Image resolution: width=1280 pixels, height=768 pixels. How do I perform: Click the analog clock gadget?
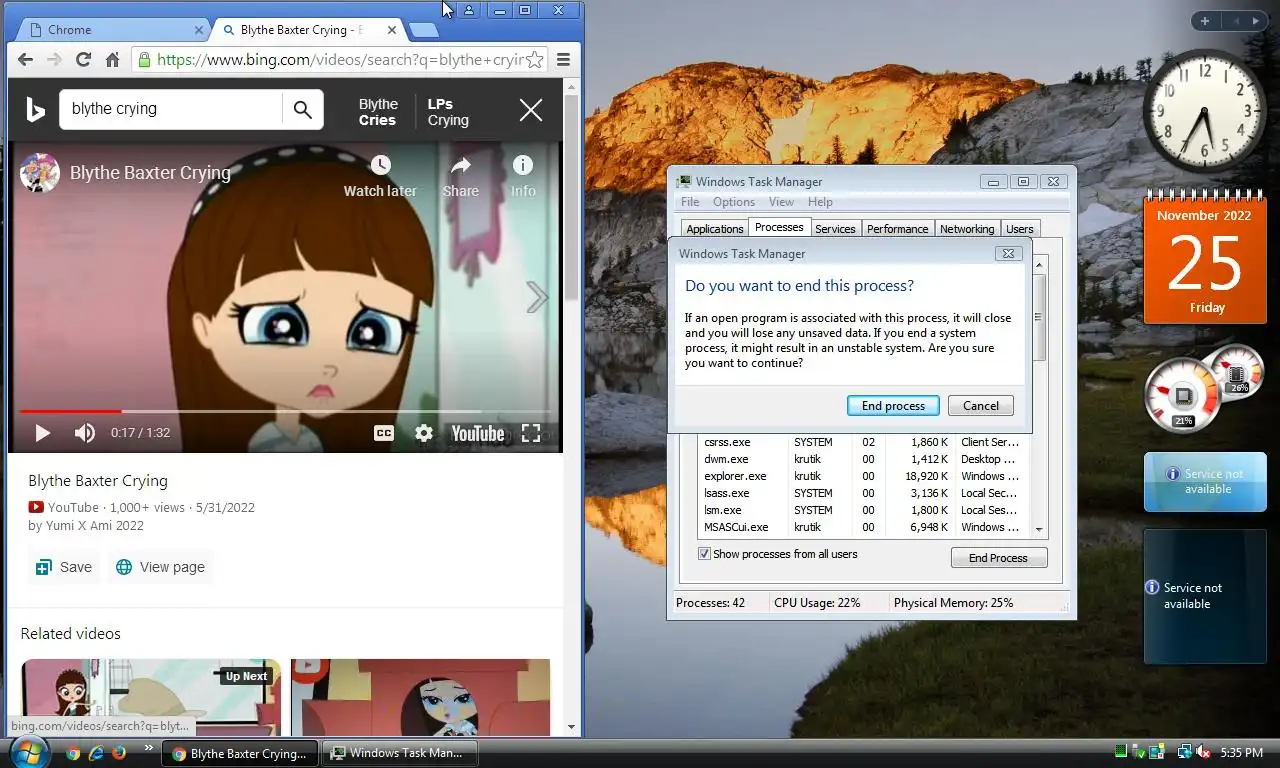point(1203,111)
